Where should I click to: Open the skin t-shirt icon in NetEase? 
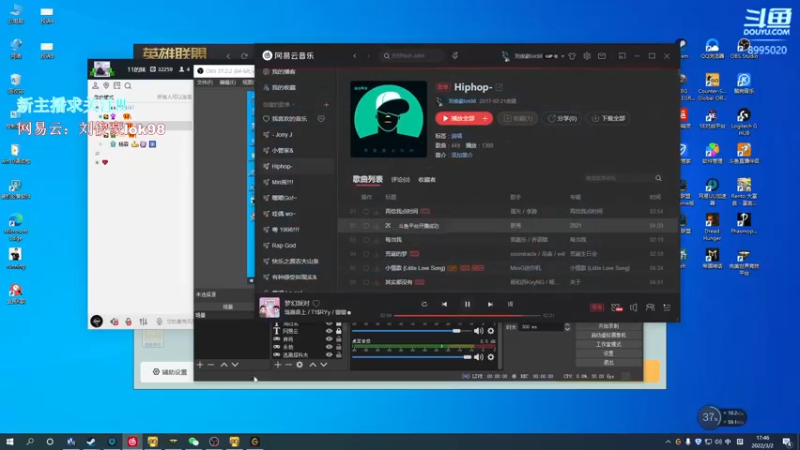pos(572,56)
